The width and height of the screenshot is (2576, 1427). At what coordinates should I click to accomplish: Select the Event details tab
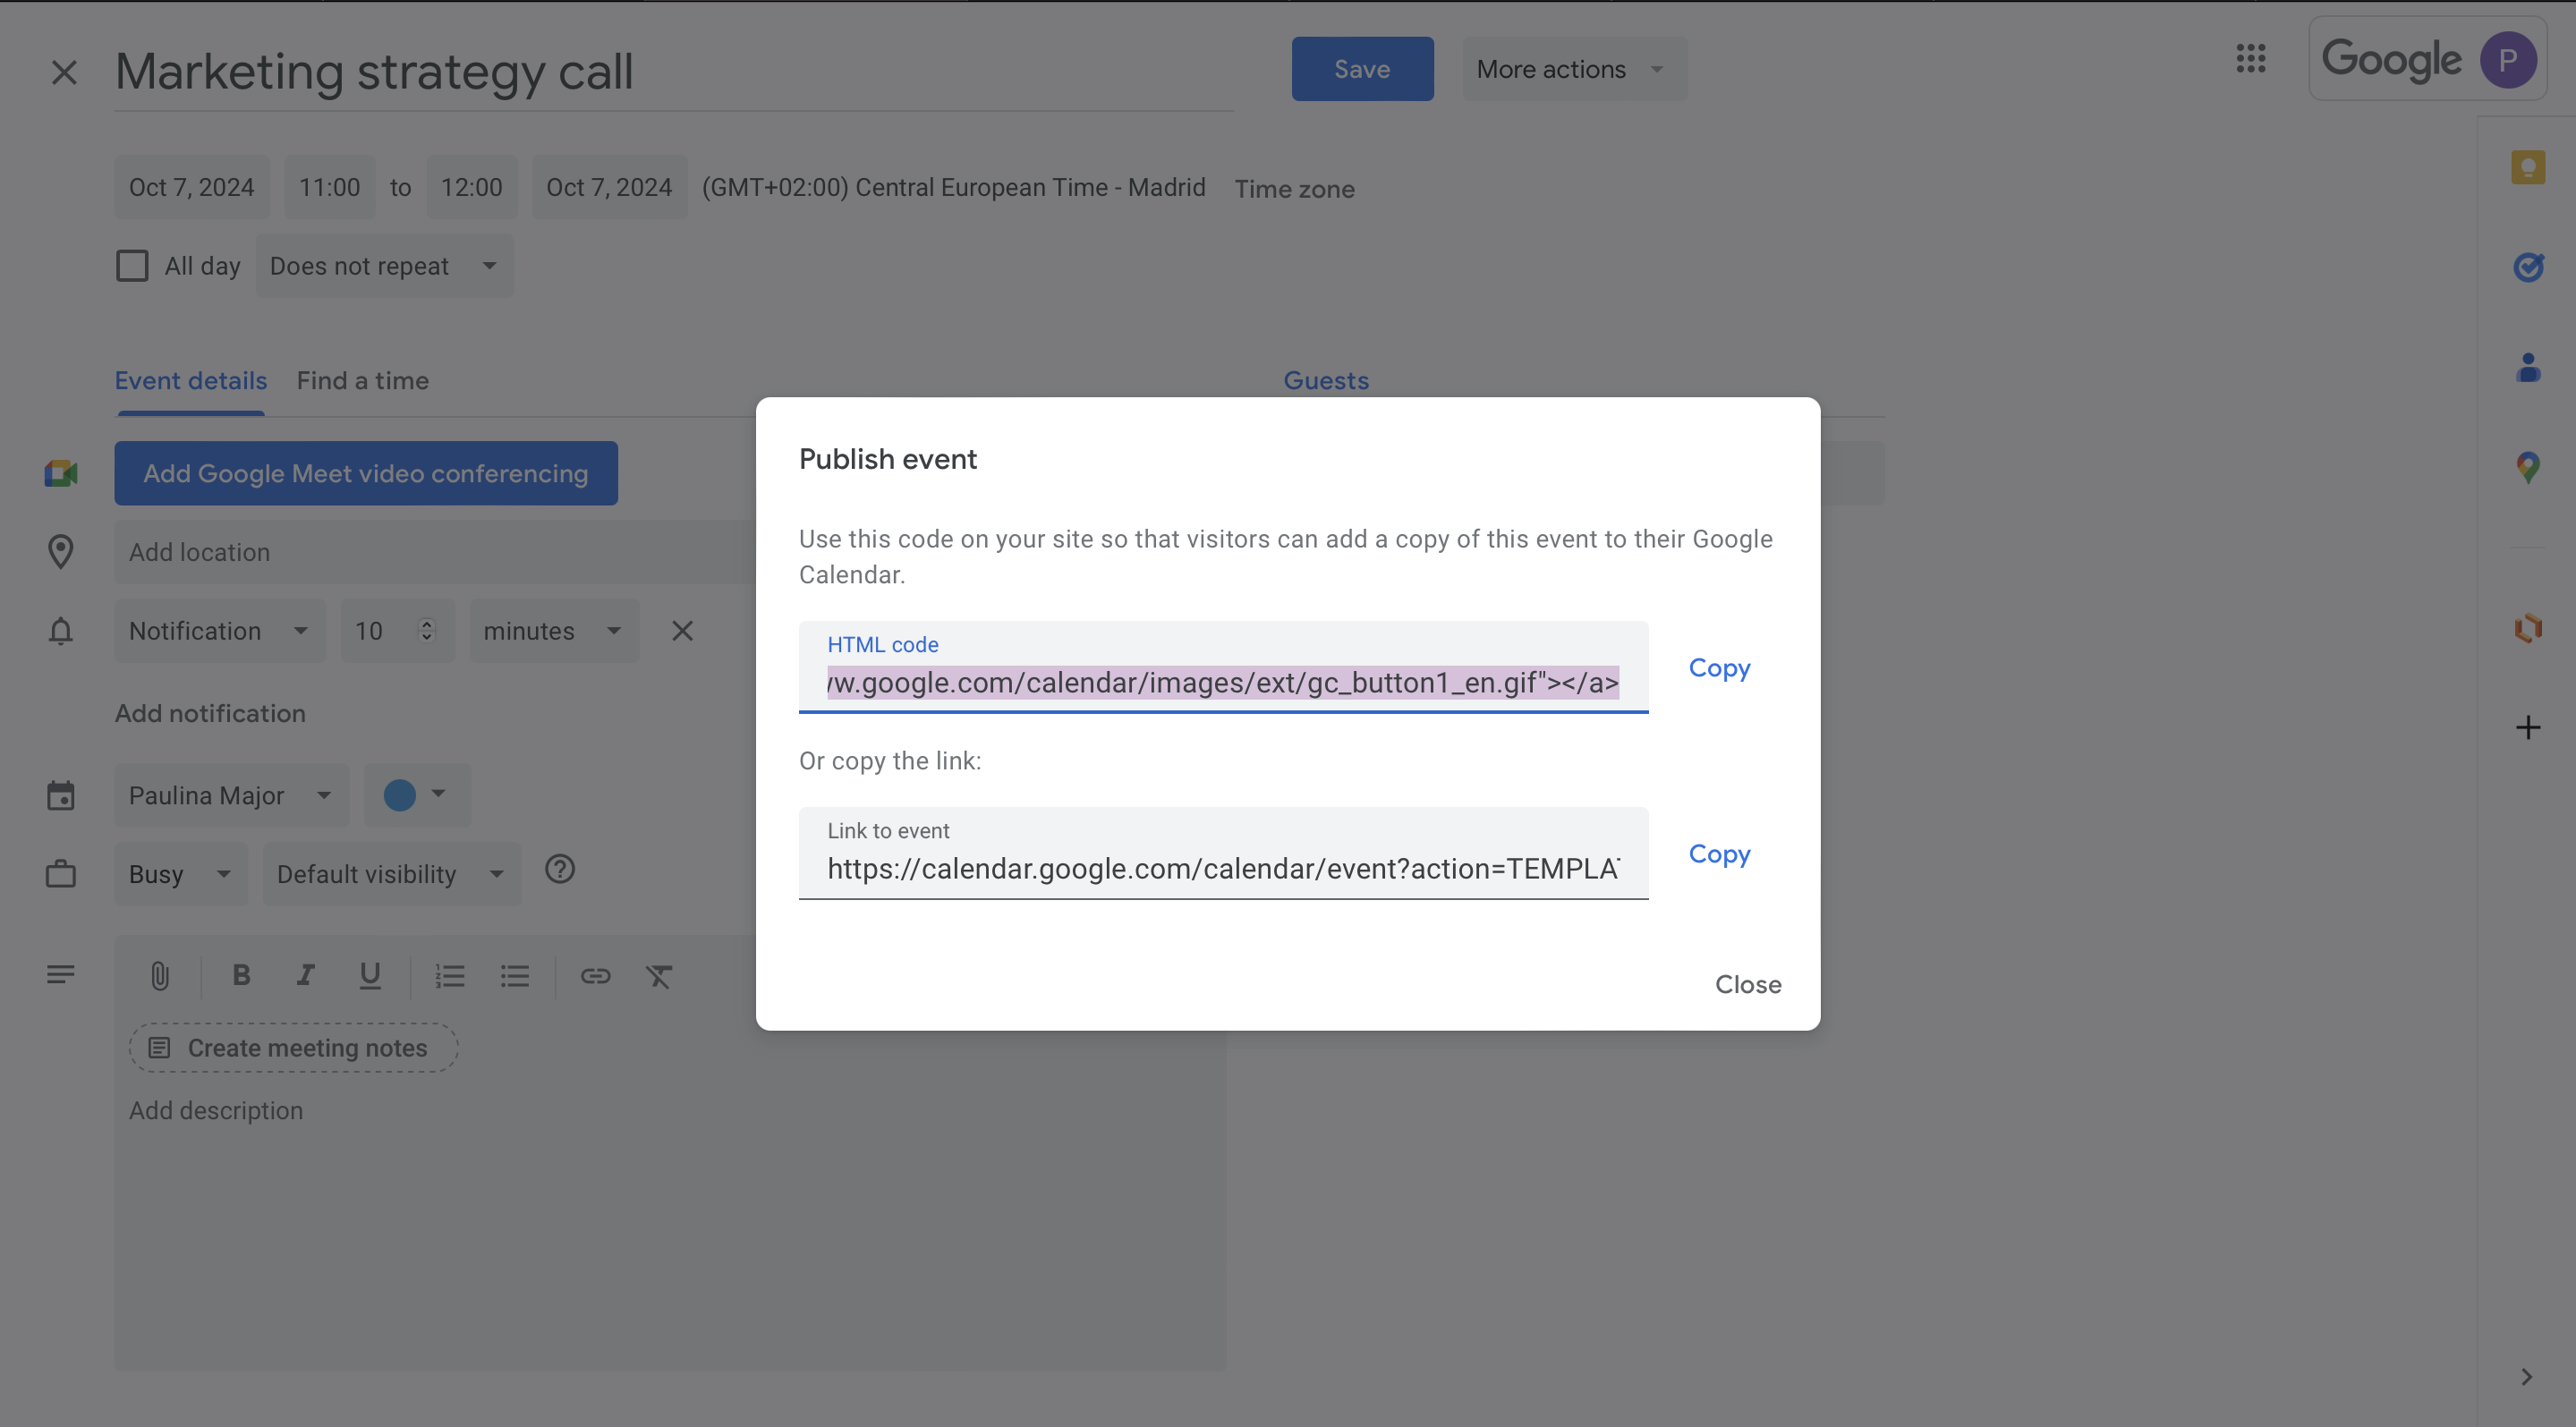click(x=190, y=380)
